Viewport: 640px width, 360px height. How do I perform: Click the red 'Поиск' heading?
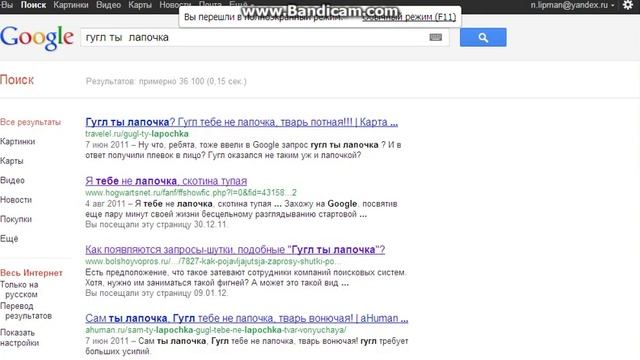click(x=17, y=80)
